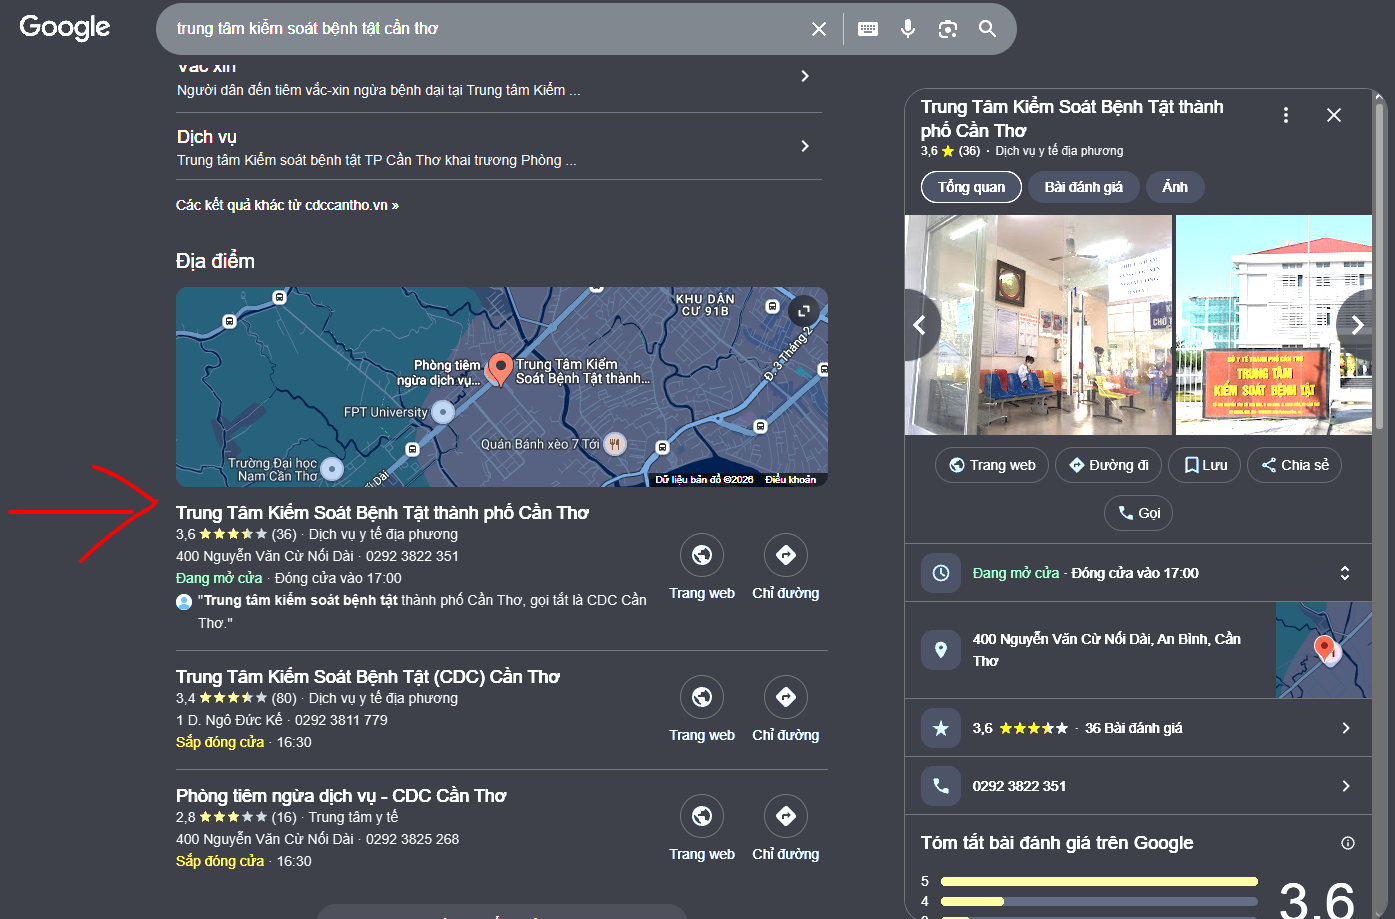Click the Google logo
This screenshot has width=1395, height=919.
pyautogui.click(x=65, y=27)
